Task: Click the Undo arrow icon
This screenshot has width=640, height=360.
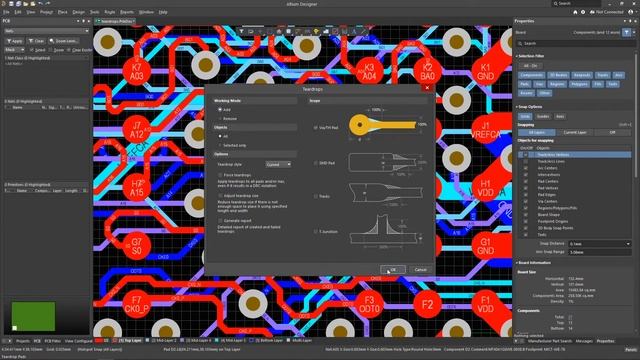Action: (x=40, y=4)
